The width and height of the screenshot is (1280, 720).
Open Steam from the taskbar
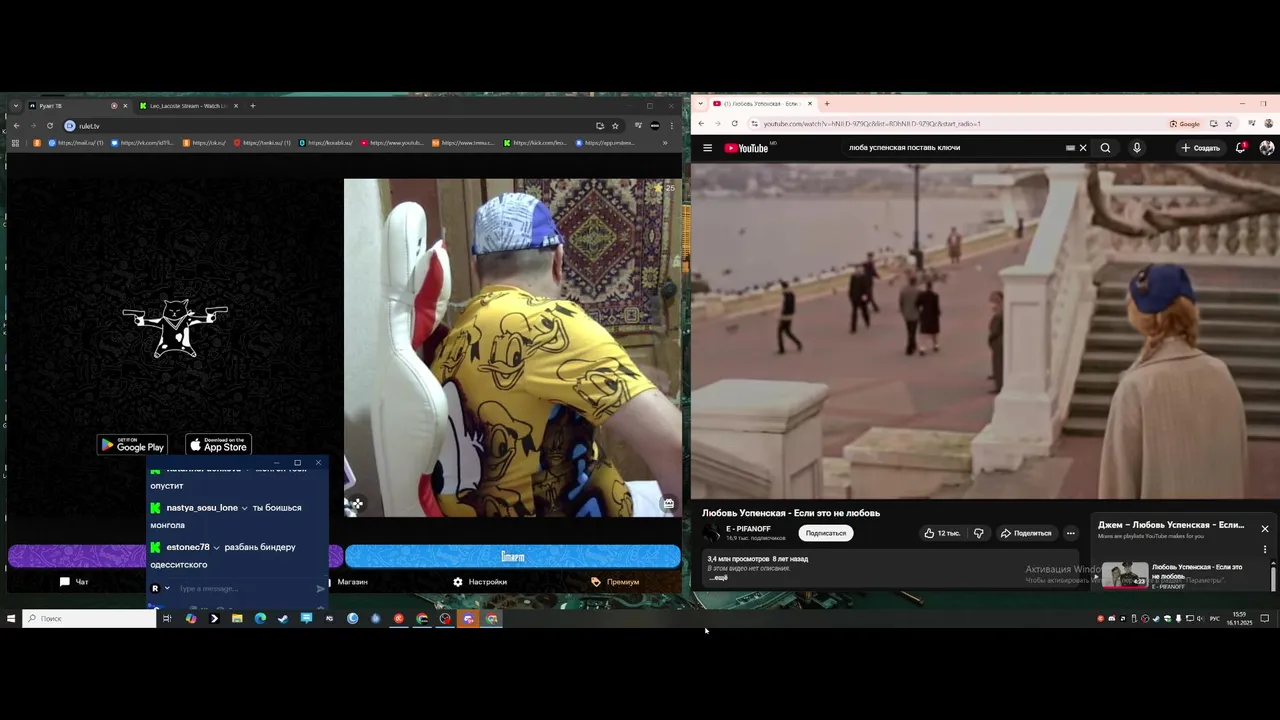click(283, 619)
